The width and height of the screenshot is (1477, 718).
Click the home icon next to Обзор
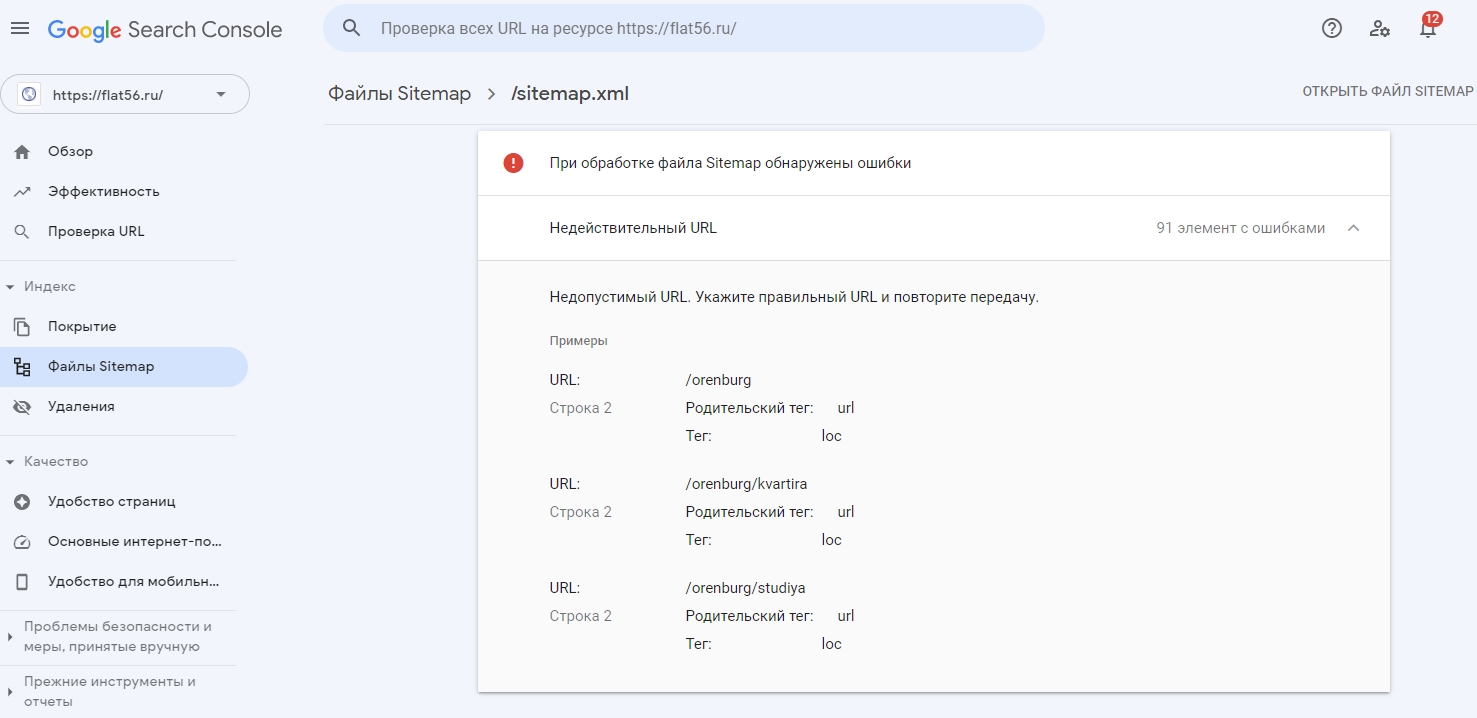tap(22, 152)
